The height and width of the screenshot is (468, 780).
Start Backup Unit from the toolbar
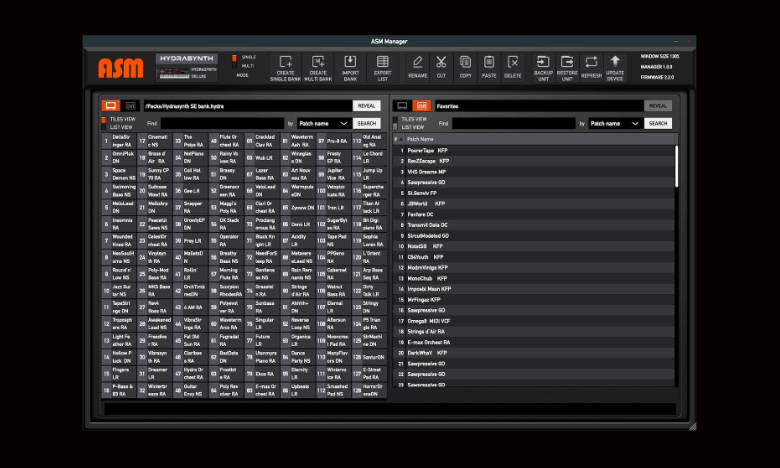coord(543,62)
